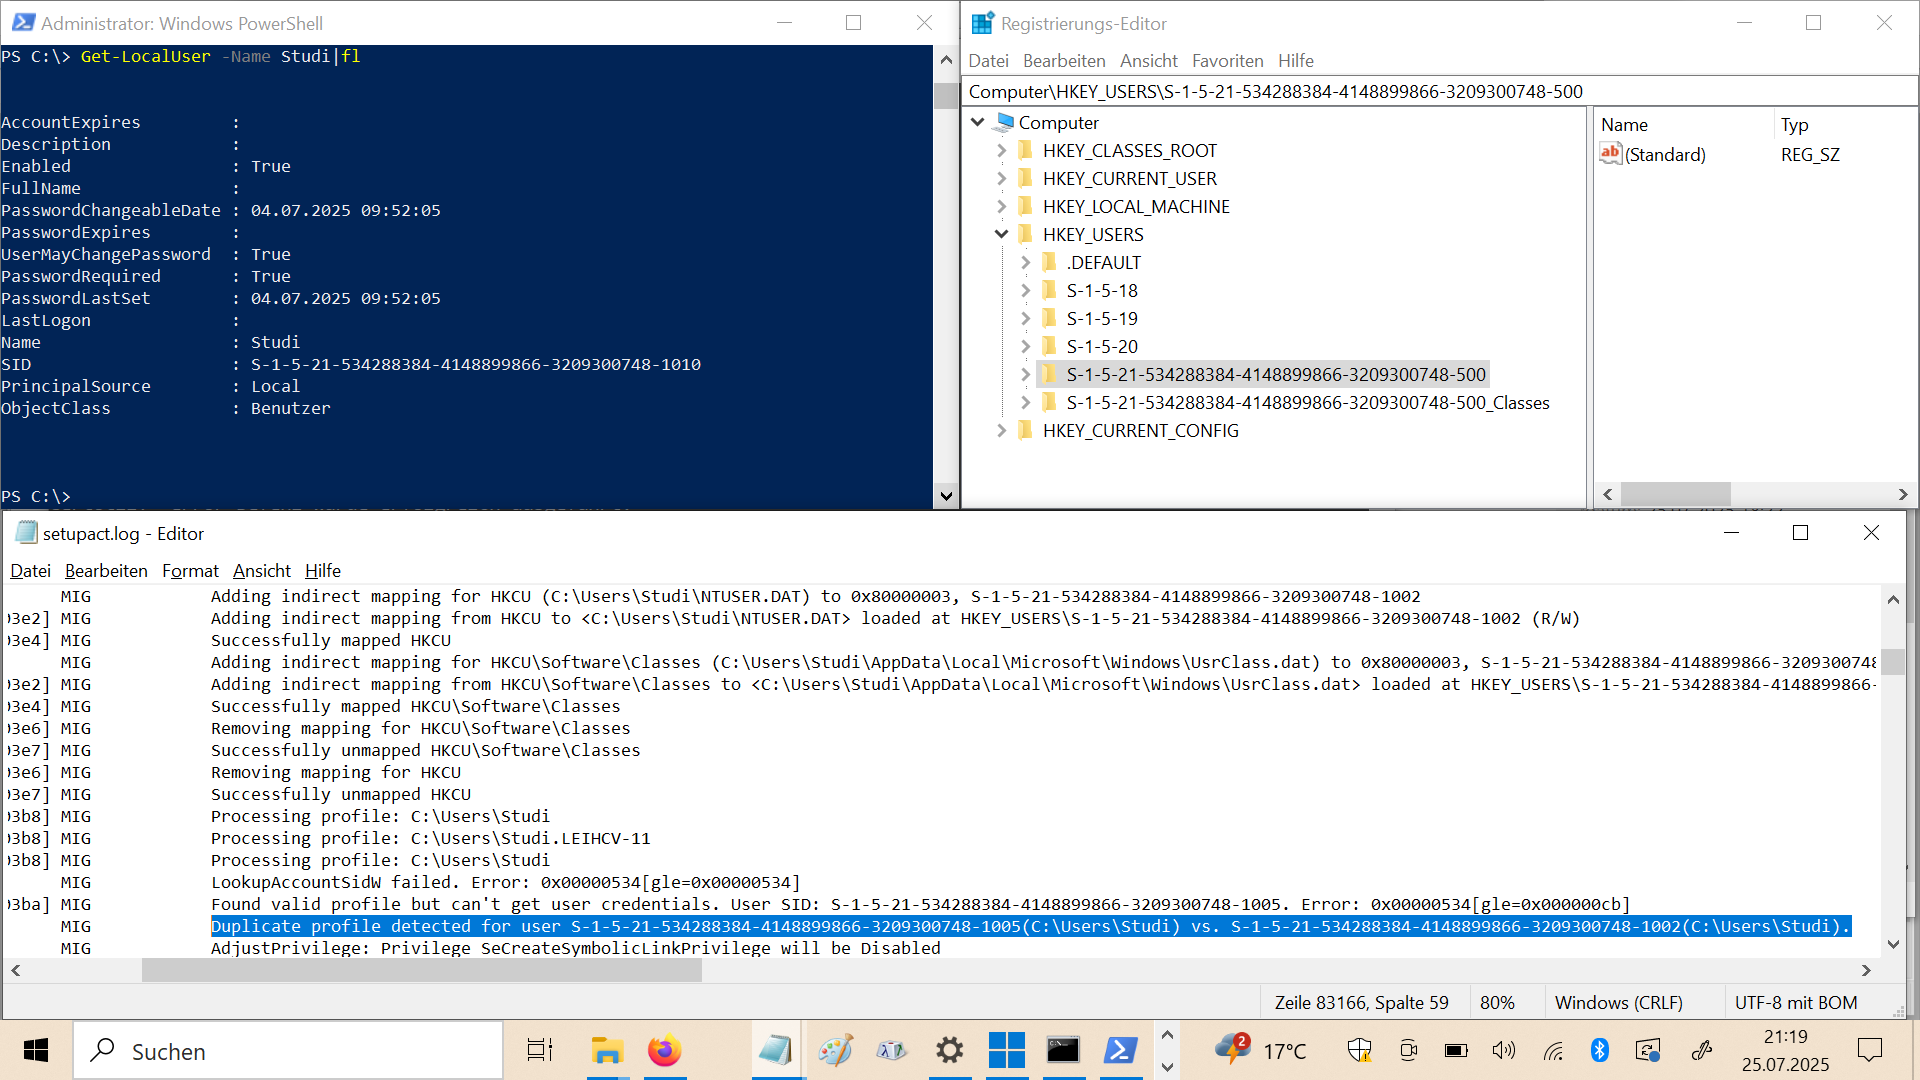Click the Start button
Image resolution: width=1920 pixels, height=1080 pixels.
[36, 1051]
